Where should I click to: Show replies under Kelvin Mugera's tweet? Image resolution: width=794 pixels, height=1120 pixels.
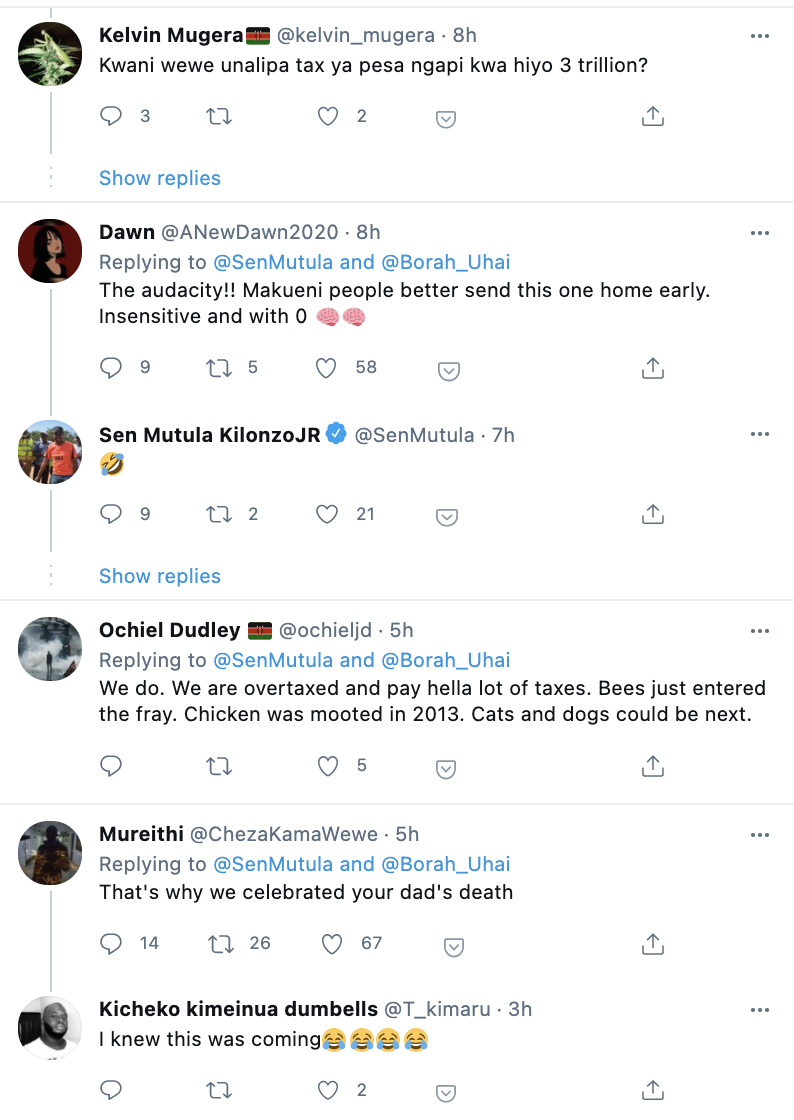tap(160, 178)
